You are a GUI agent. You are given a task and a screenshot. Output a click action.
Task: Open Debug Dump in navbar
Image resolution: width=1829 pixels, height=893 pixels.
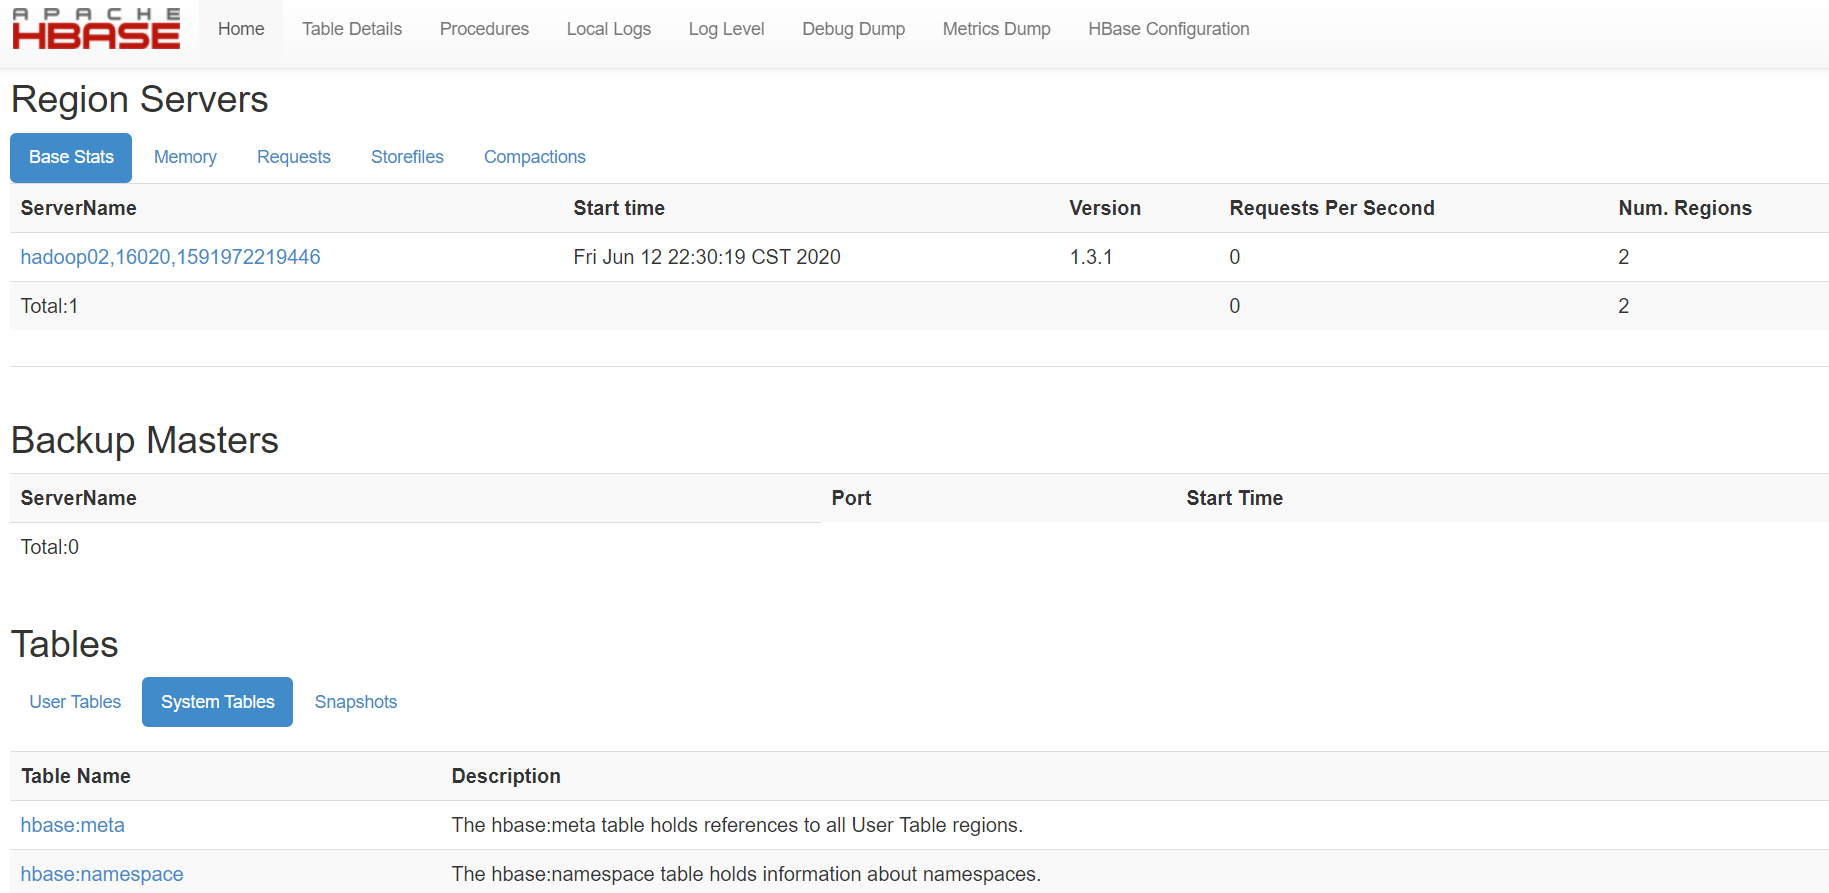click(x=853, y=29)
